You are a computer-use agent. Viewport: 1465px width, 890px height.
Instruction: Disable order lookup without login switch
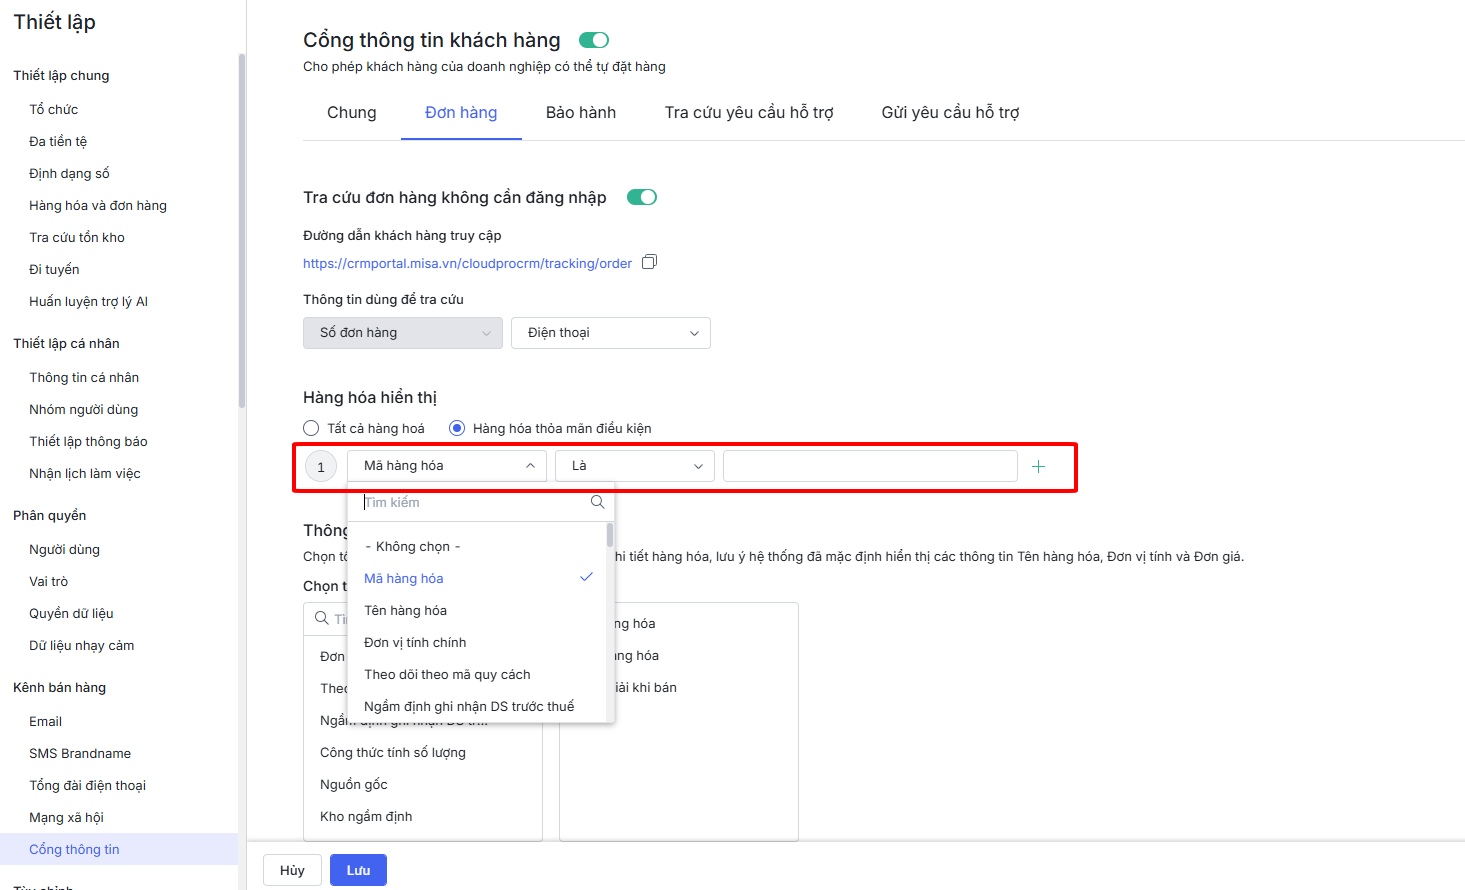pos(641,197)
